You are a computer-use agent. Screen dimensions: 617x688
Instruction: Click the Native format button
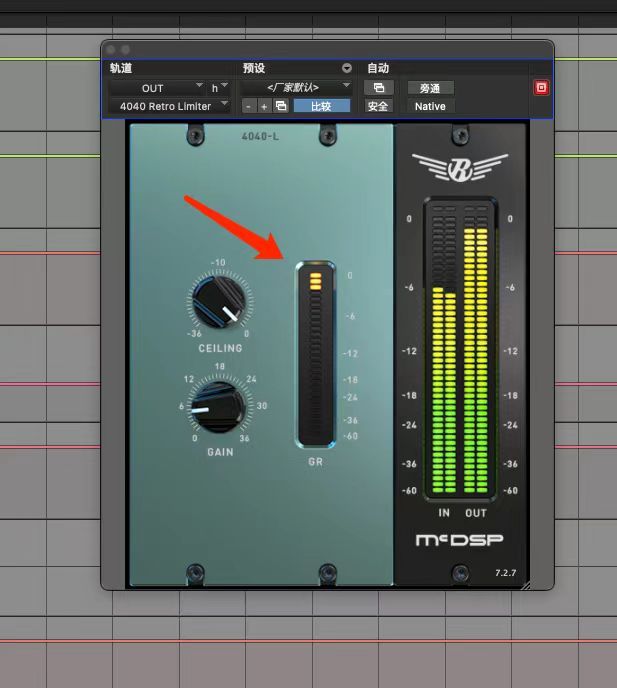[430, 107]
